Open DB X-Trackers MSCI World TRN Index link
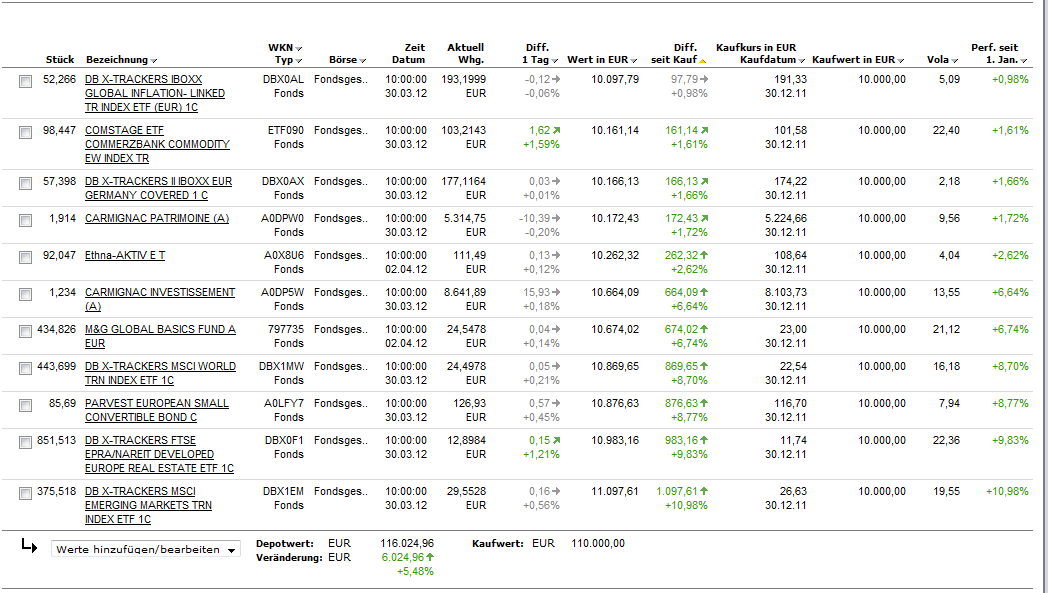This screenshot has height=593, width=1048. pyautogui.click(x=160, y=373)
